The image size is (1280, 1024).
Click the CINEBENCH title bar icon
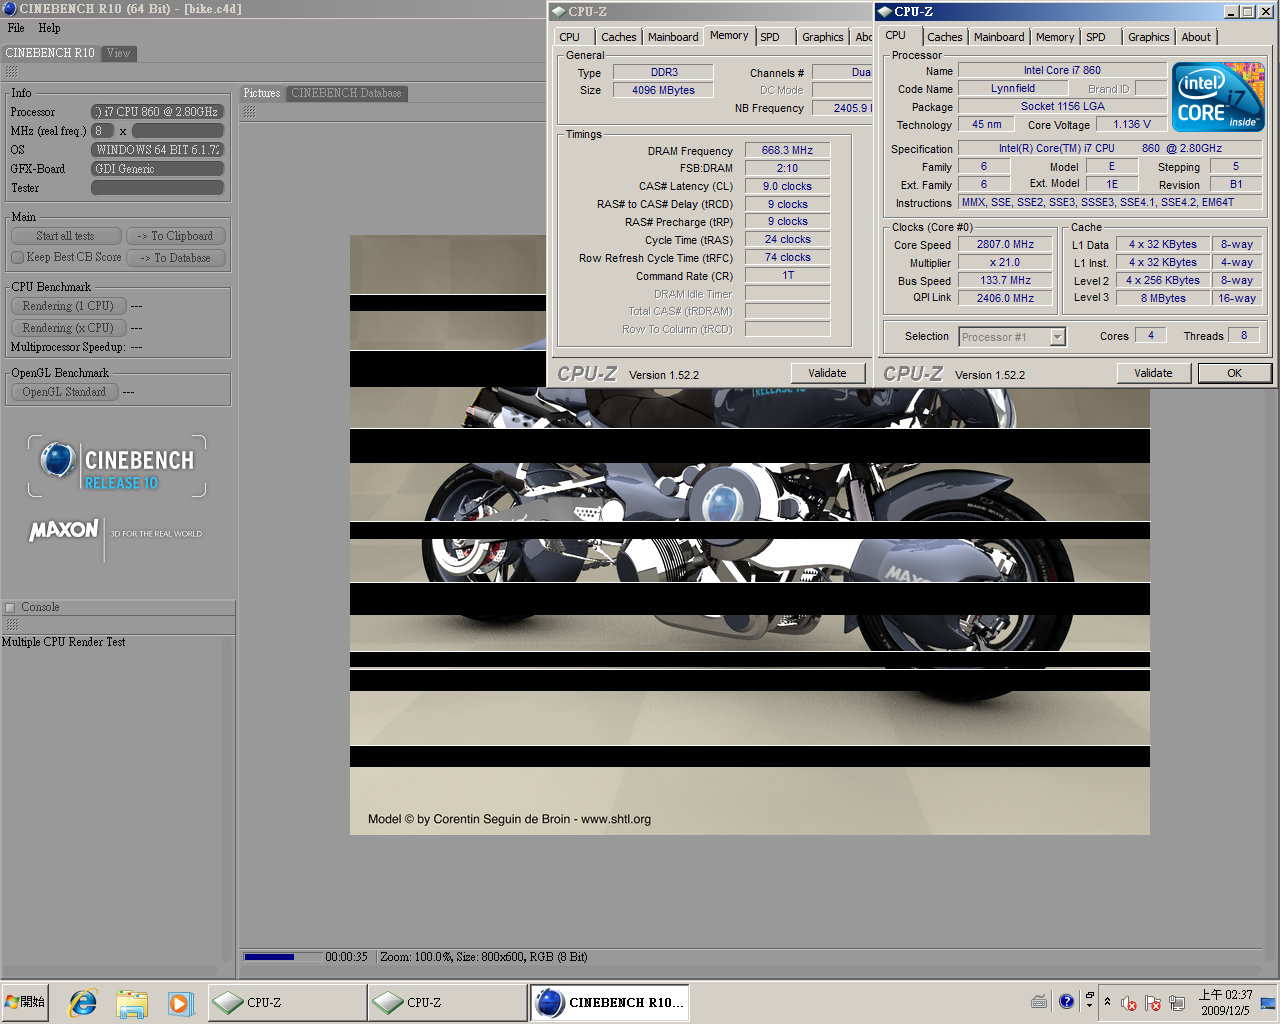click(x=9, y=9)
